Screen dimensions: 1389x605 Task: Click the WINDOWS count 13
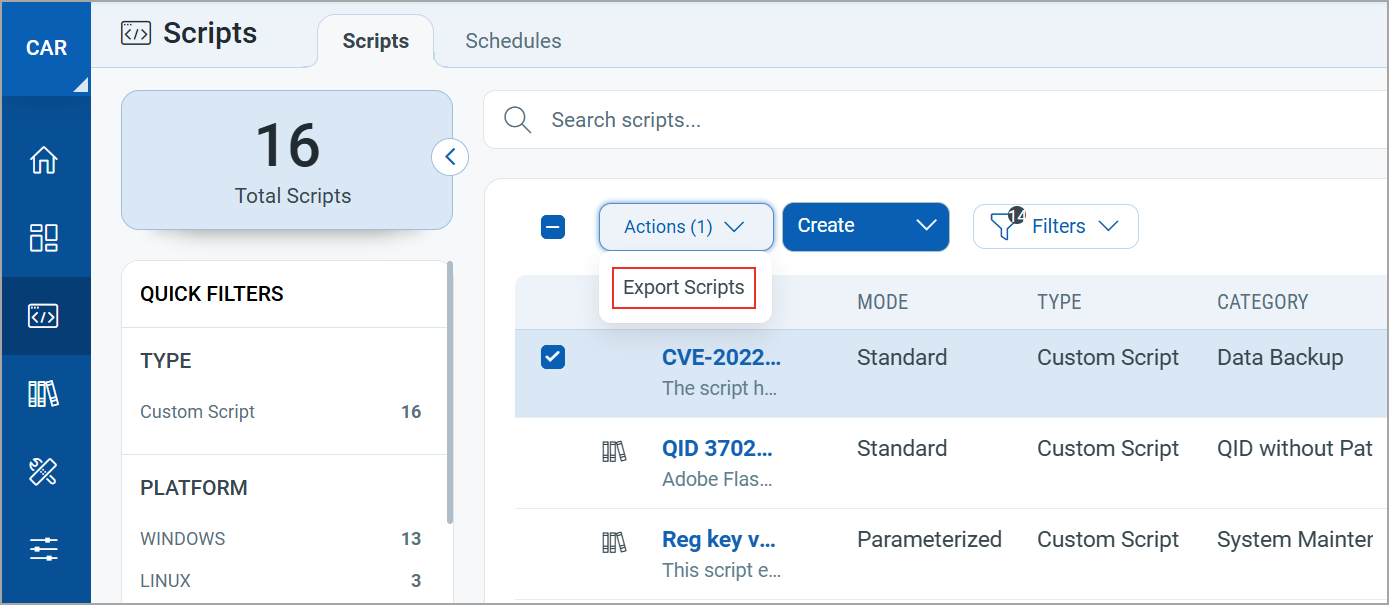pos(411,539)
